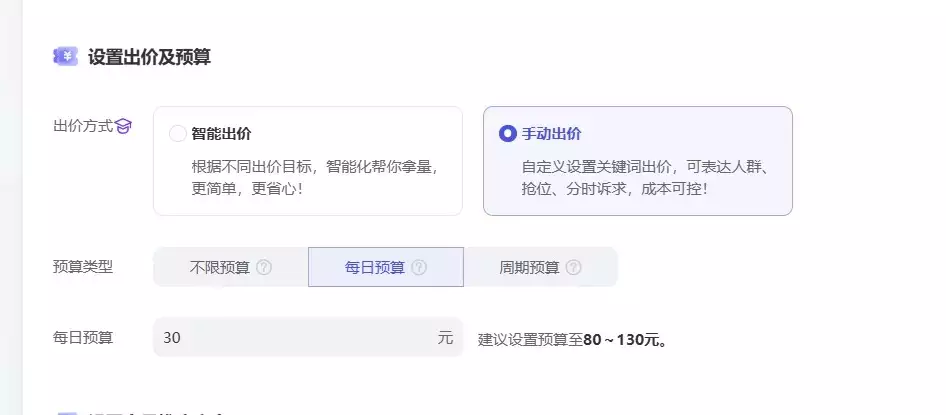Screen dimensions: 946x415
Task: Switch budget type to 不限预算
Action: pyautogui.click(x=230, y=267)
